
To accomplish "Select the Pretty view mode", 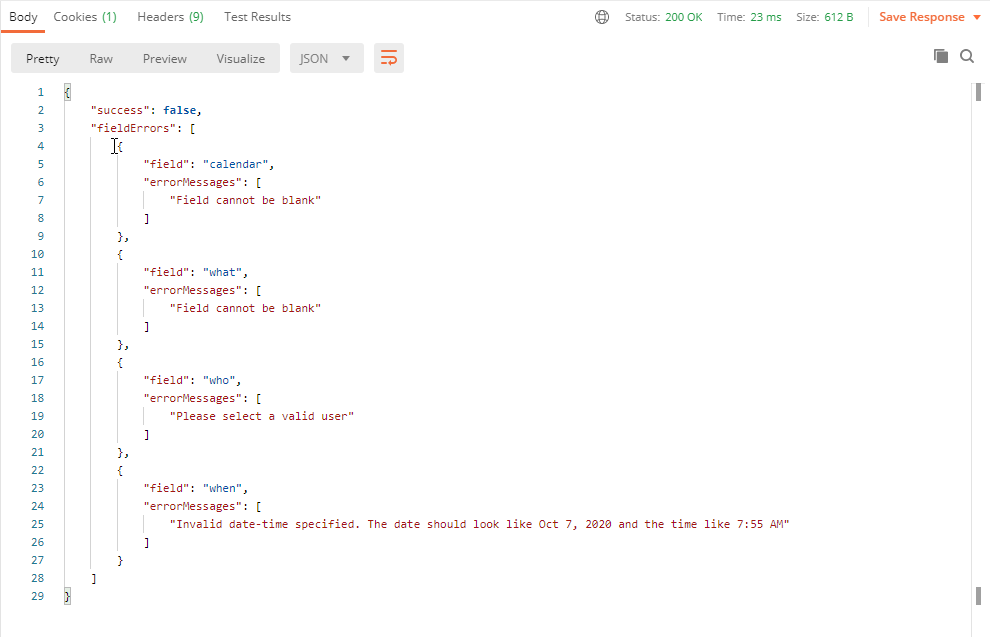I will pyautogui.click(x=42, y=58).
